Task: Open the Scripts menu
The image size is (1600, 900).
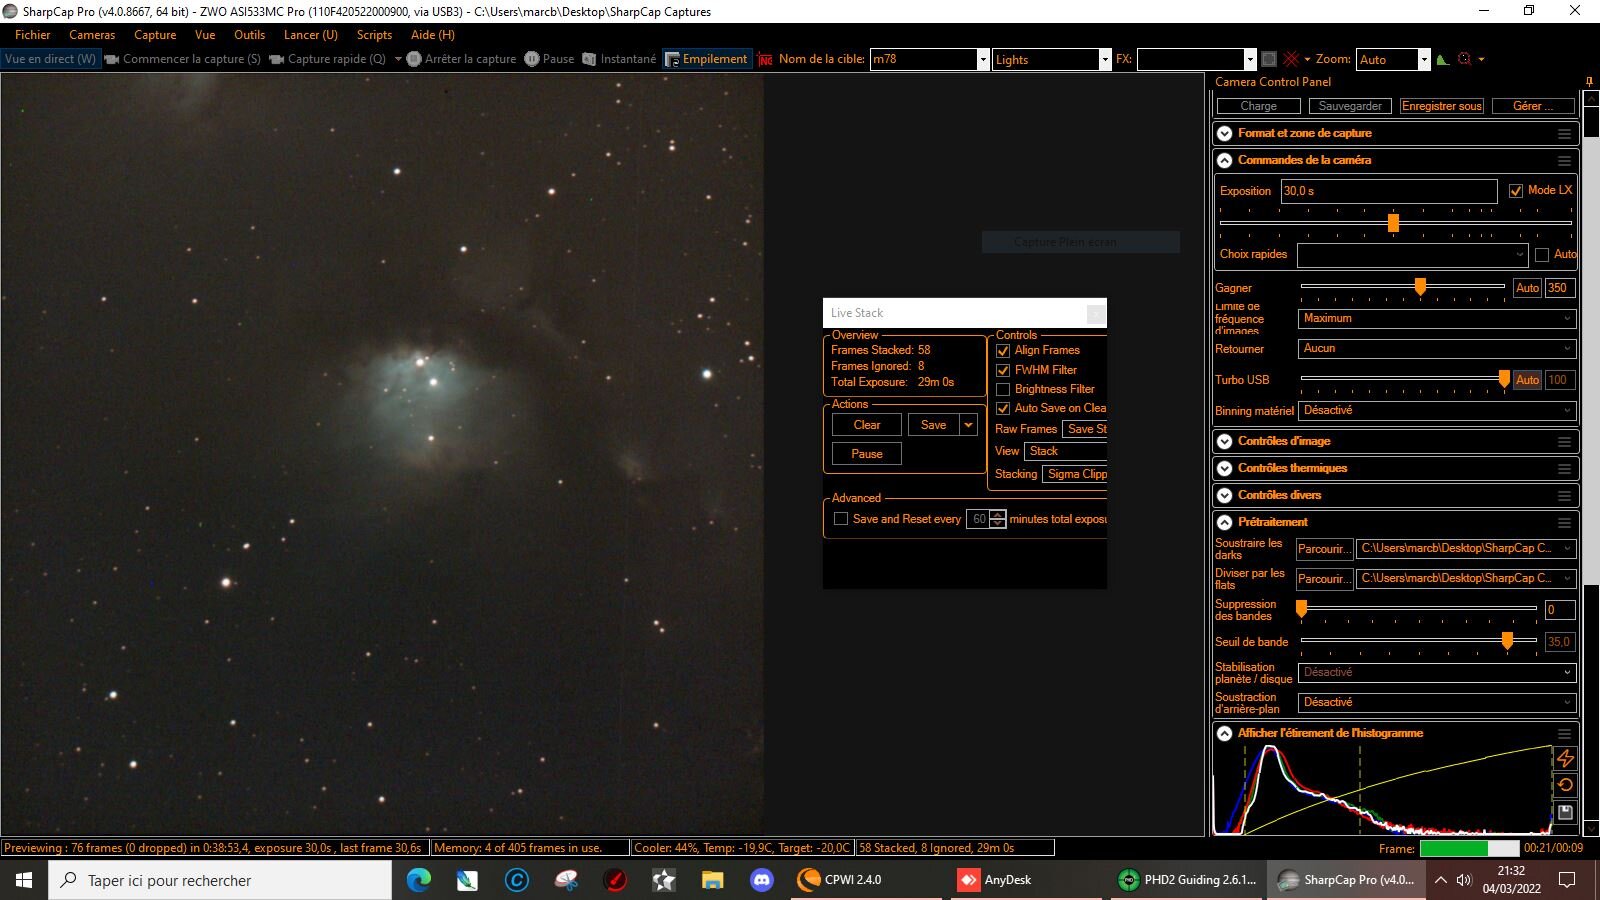Action: coord(374,35)
